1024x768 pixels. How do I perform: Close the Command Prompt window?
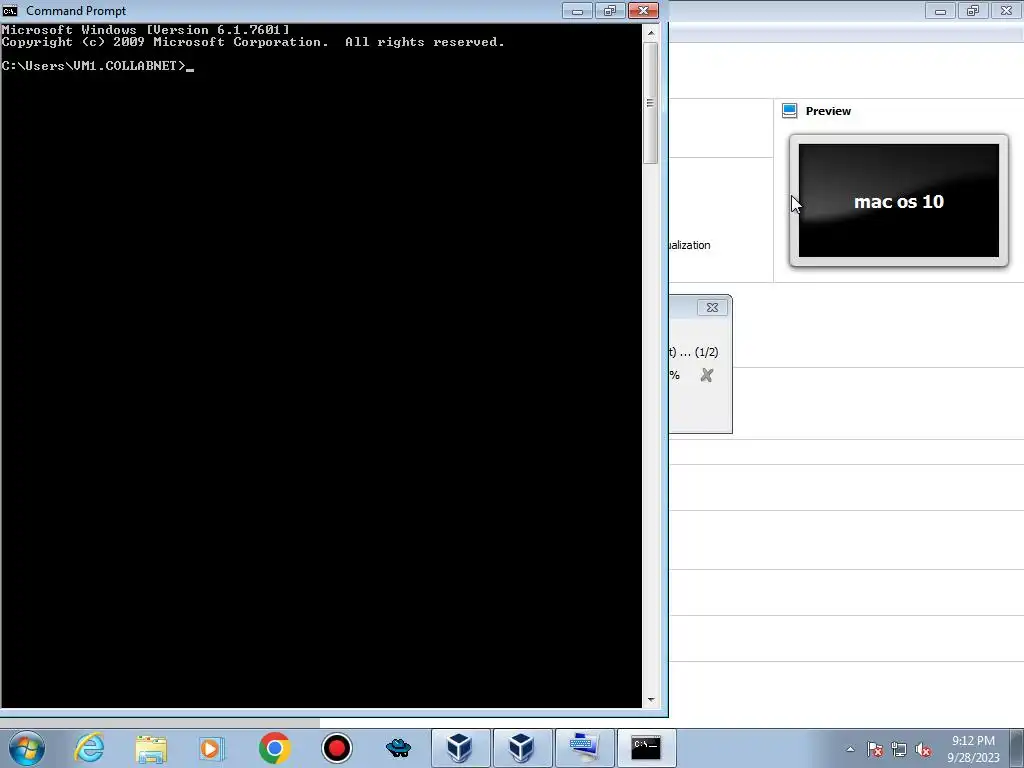(643, 10)
